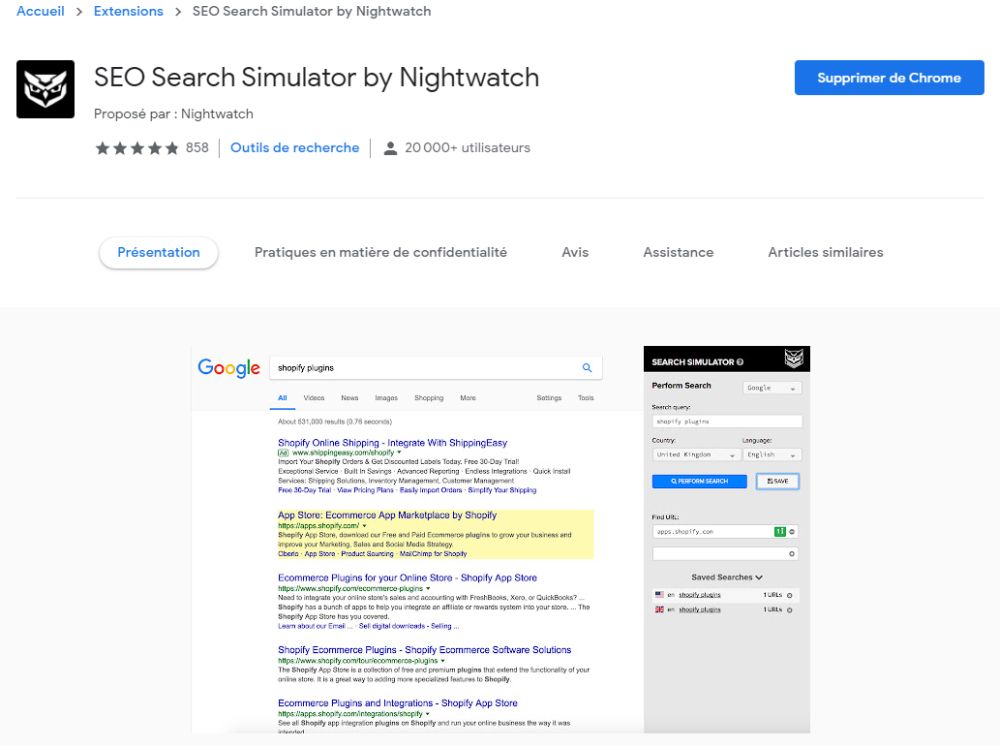Open the Outils de recherche category link
Screen dimensions: 1000x746
(295, 148)
